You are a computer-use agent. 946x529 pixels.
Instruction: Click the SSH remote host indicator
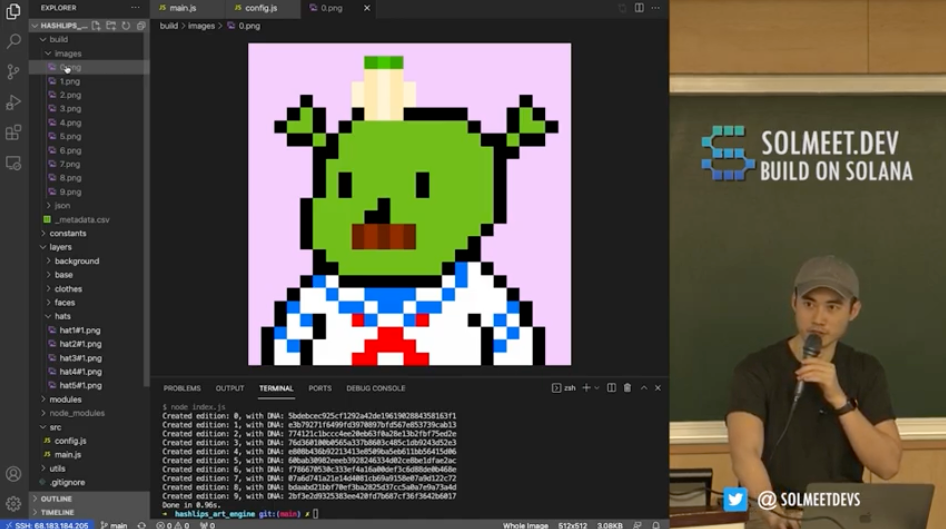pos(46,525)
